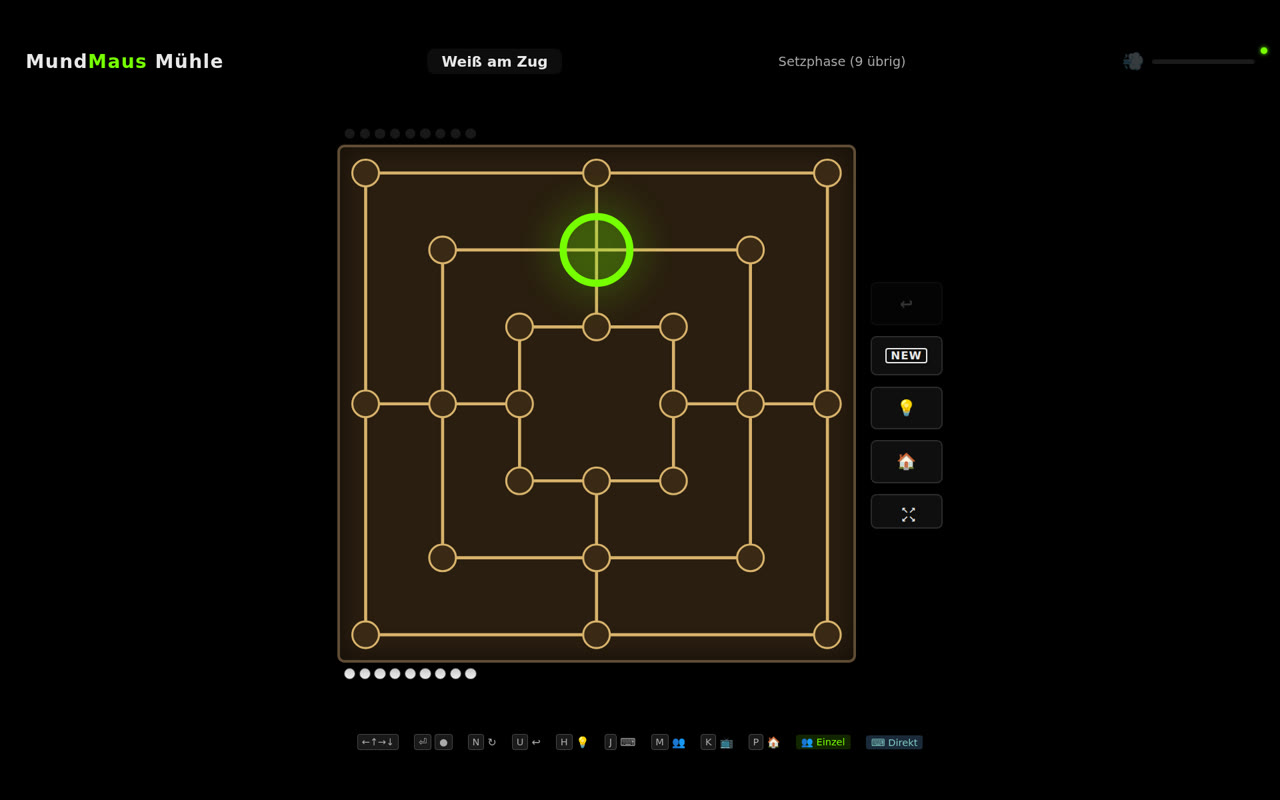This screenshot has width=1280, height=800.
Task: Start a new game with the NEW button
Action: pyautogui.click(x=906, y=355)
